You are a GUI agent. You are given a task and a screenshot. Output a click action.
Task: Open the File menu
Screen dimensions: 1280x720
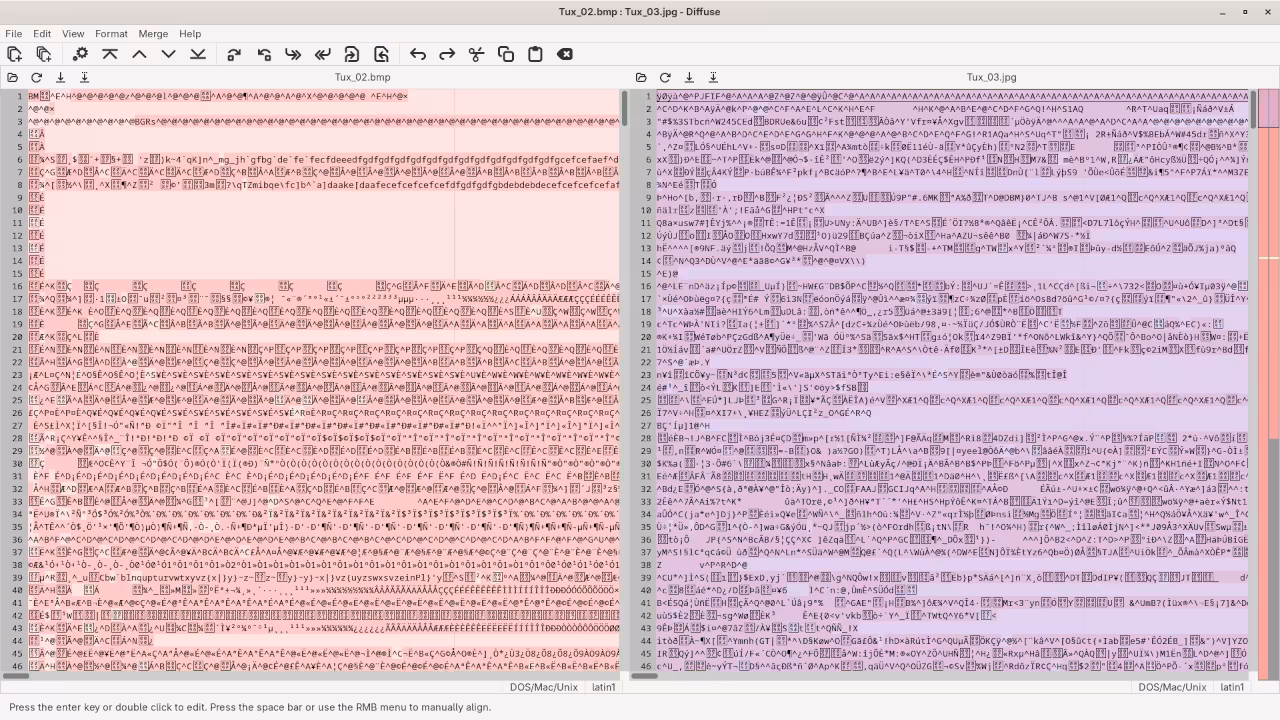[13, 33]
